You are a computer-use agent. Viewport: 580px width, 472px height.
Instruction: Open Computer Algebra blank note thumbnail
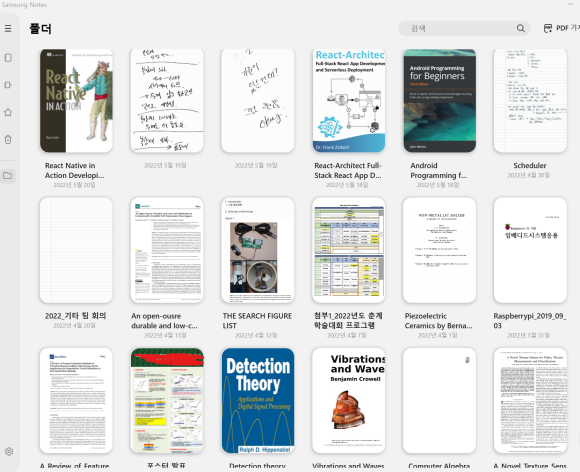(x=439, y=401)
